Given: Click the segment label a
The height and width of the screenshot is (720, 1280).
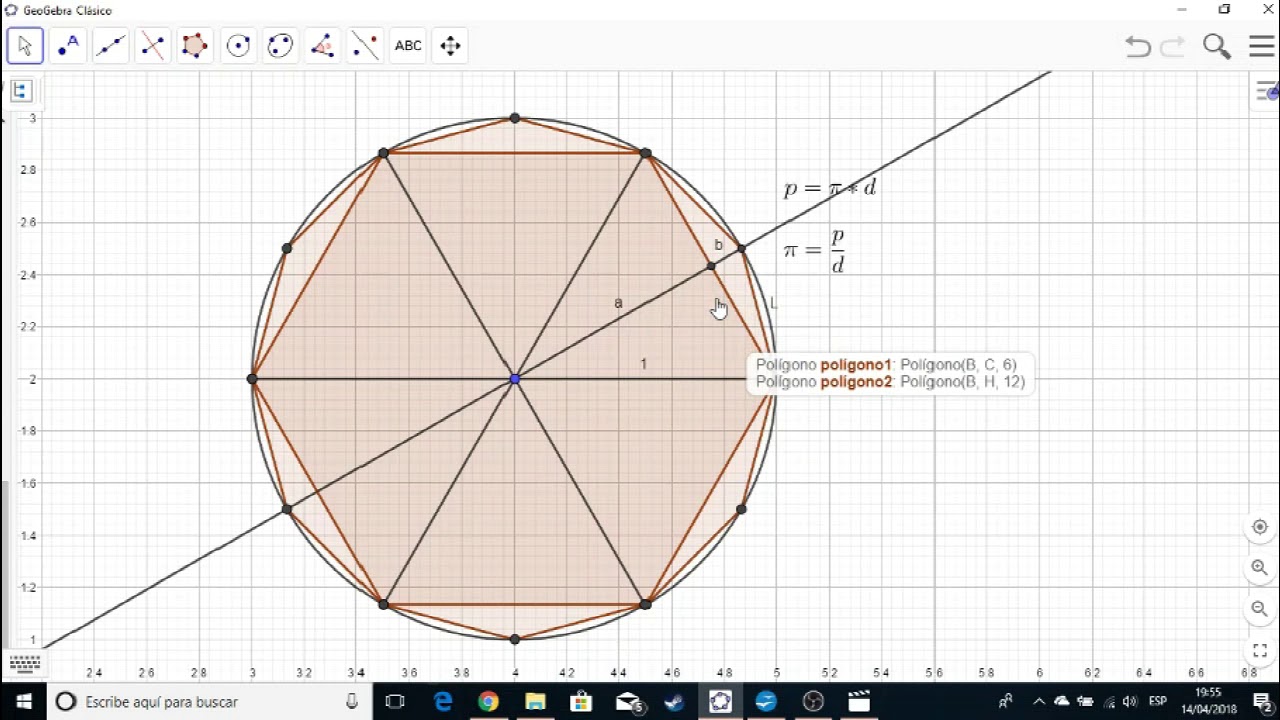Looking at the screenshot, I should [618, 302].
